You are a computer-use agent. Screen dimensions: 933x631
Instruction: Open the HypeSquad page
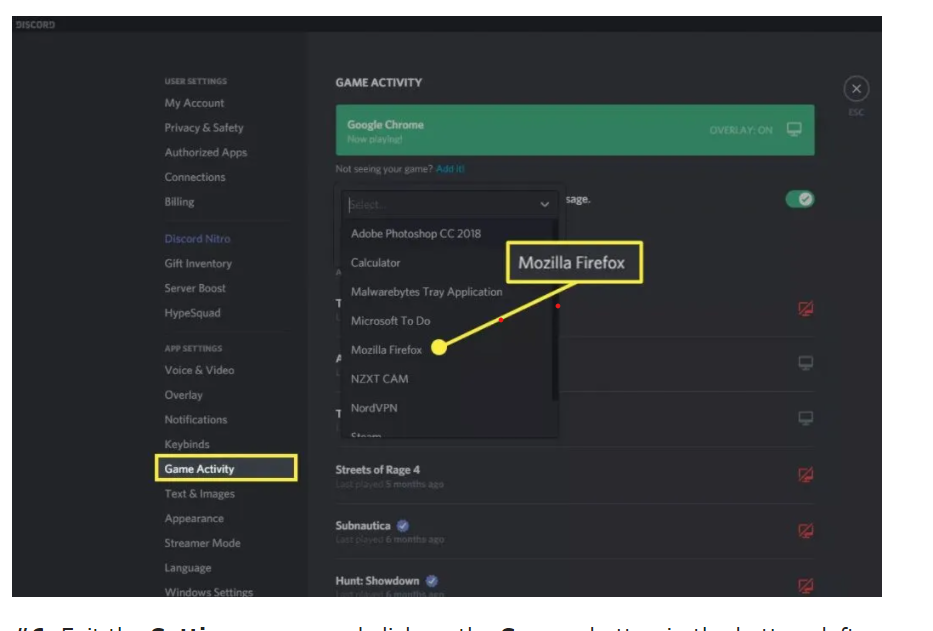(193, 313)
